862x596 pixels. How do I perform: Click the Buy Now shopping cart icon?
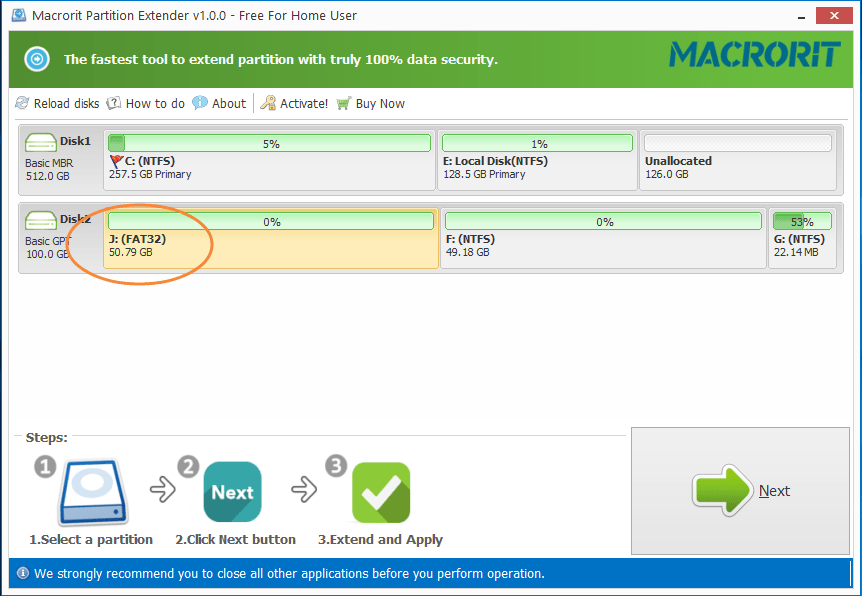pos(342,103)
